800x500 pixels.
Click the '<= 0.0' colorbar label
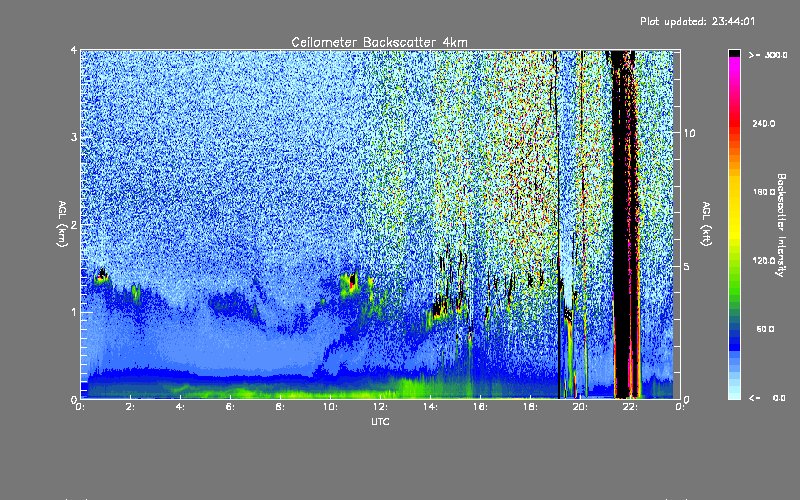pyautogui.click(x=767, y=398)
